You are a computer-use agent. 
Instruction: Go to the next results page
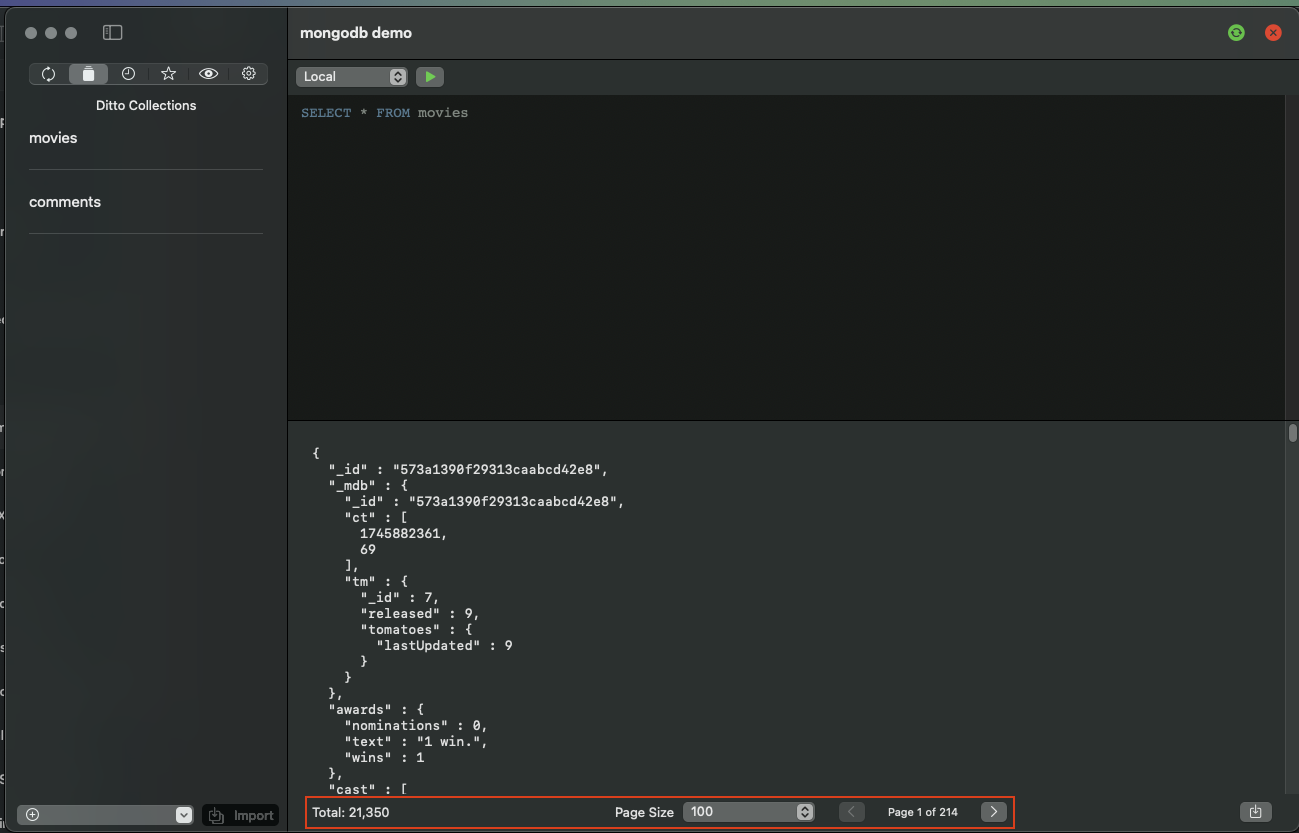993,812
